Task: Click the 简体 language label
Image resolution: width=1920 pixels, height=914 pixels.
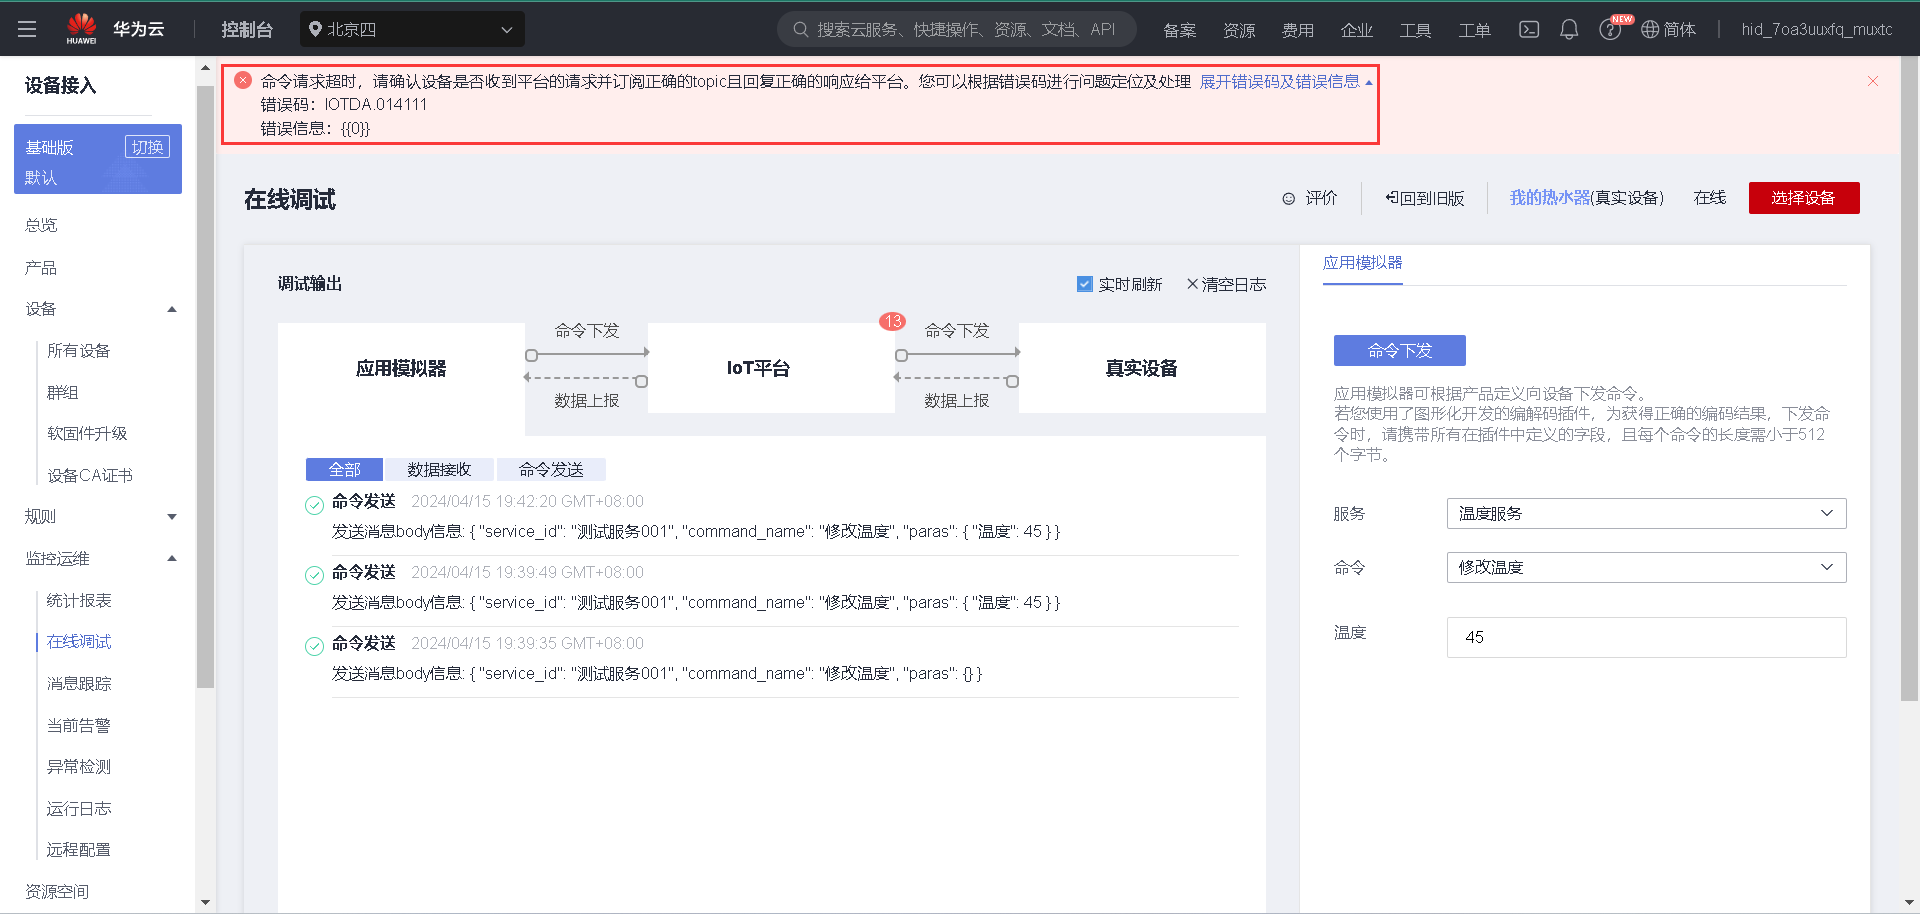Action: (x=1680, y=29)
